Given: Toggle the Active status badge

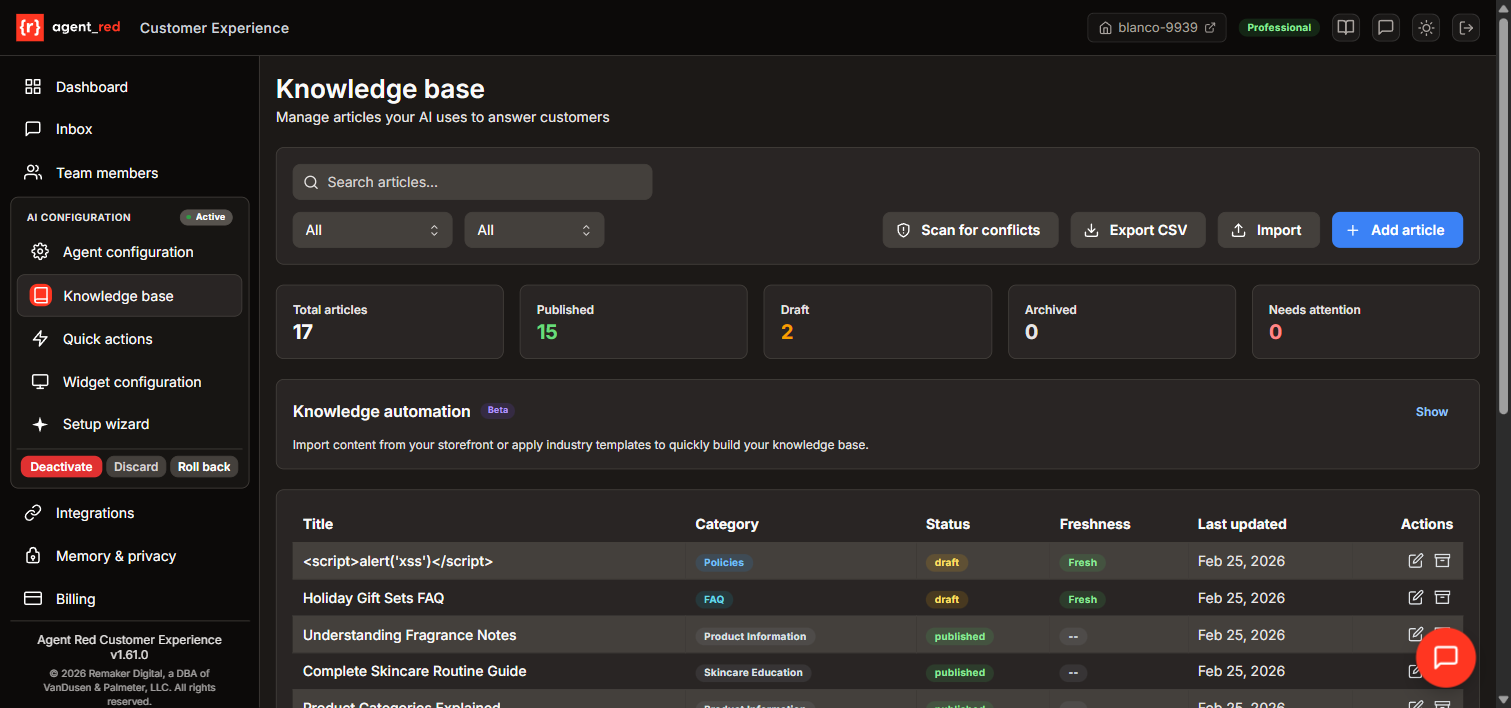Looking at the screenshot, I should (206, 216).
